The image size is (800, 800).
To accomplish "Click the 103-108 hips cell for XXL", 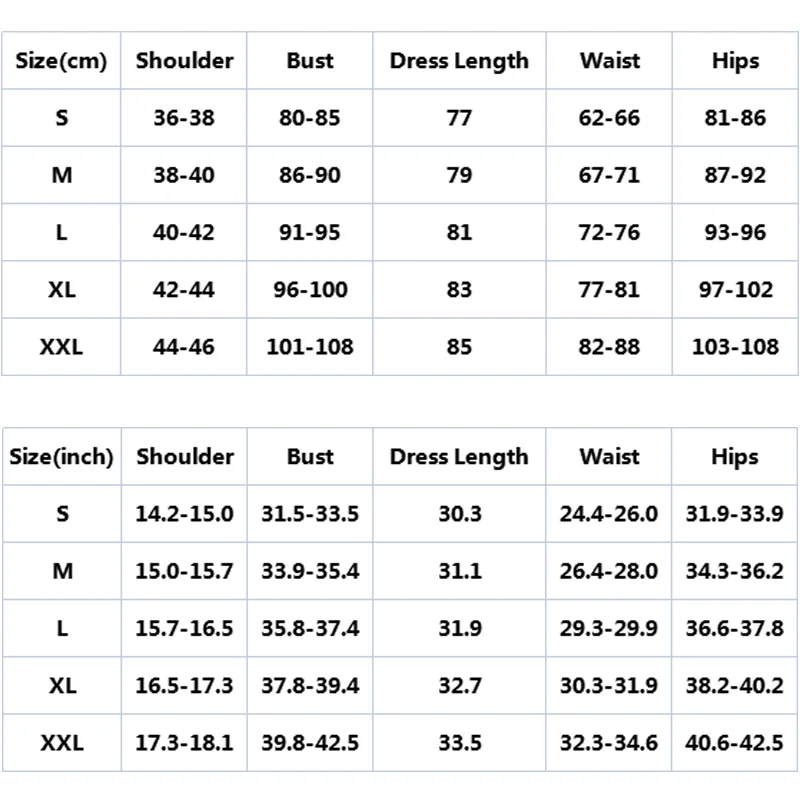I will (735, 347).
